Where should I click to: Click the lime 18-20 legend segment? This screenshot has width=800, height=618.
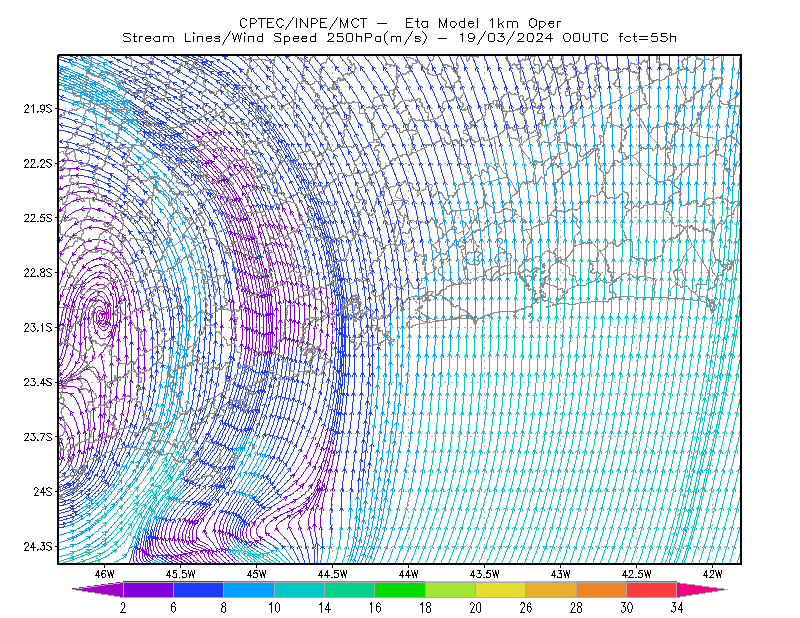tap(451, 589)
